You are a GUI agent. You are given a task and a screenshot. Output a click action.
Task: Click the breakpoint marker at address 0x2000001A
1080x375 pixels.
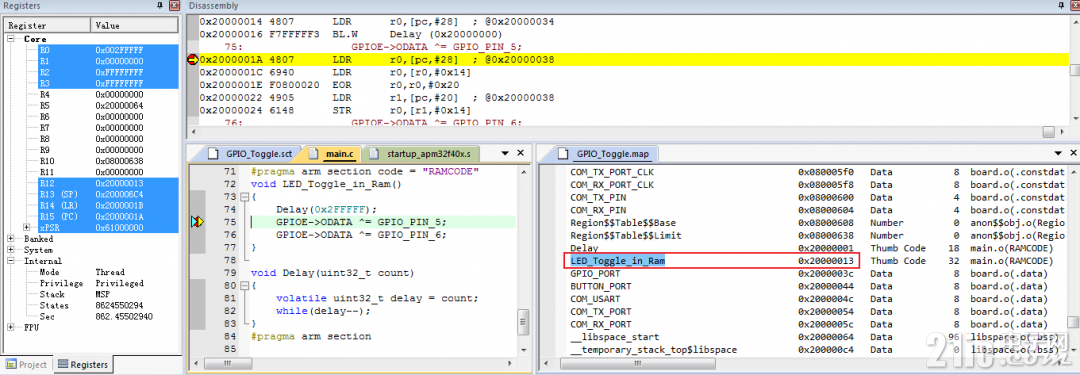pyautogui.click(x=193, y=60)
